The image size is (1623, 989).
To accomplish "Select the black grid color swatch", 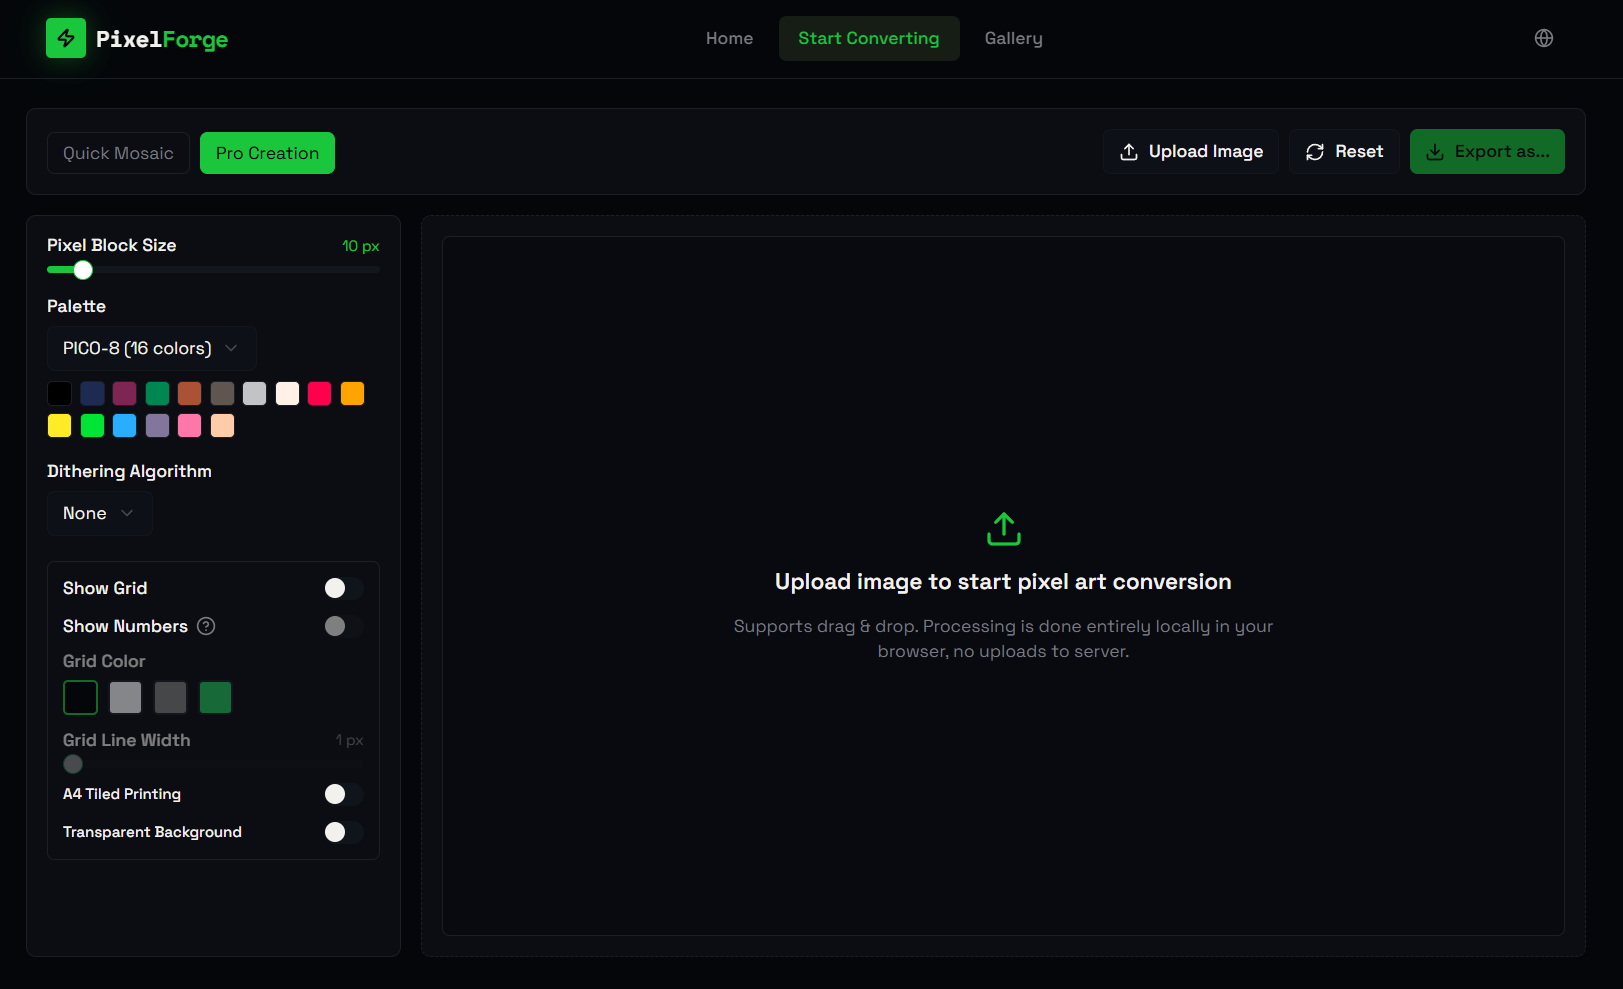I will (80, 697).
